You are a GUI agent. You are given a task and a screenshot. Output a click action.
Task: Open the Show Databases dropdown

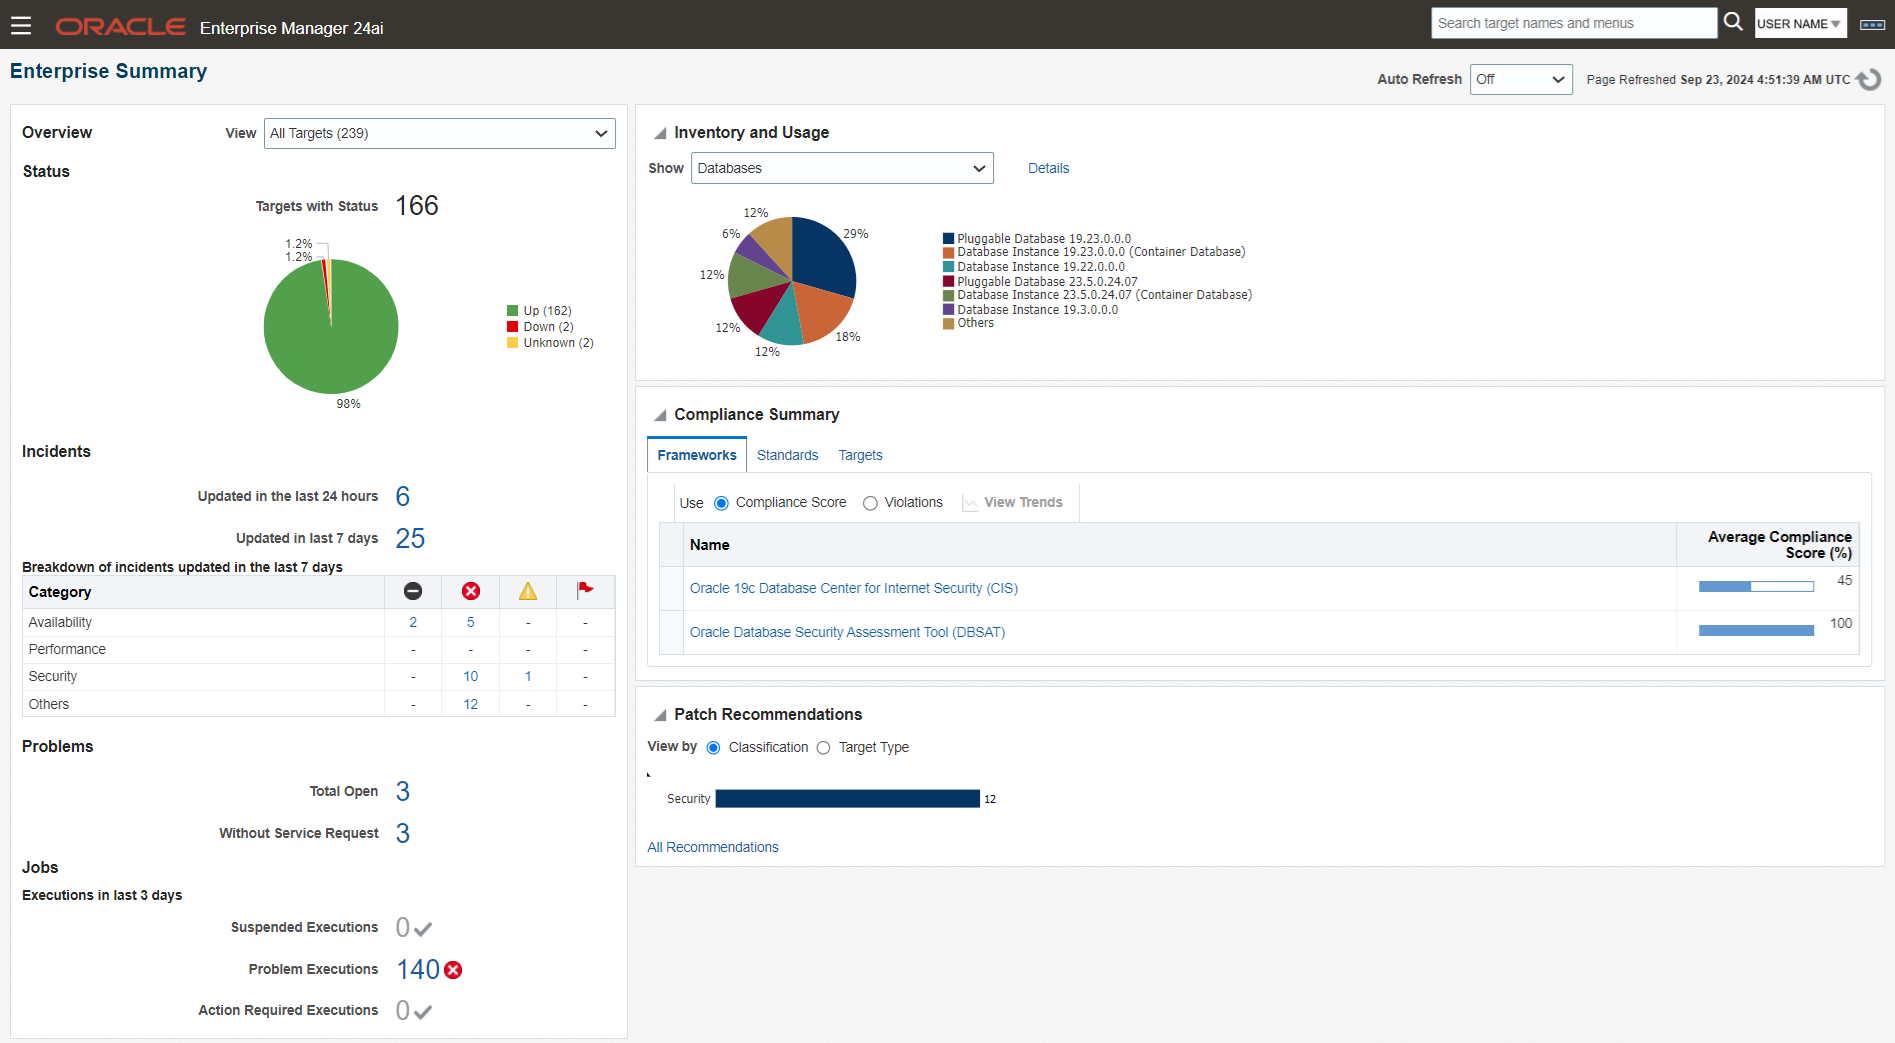tap(842, 168)
